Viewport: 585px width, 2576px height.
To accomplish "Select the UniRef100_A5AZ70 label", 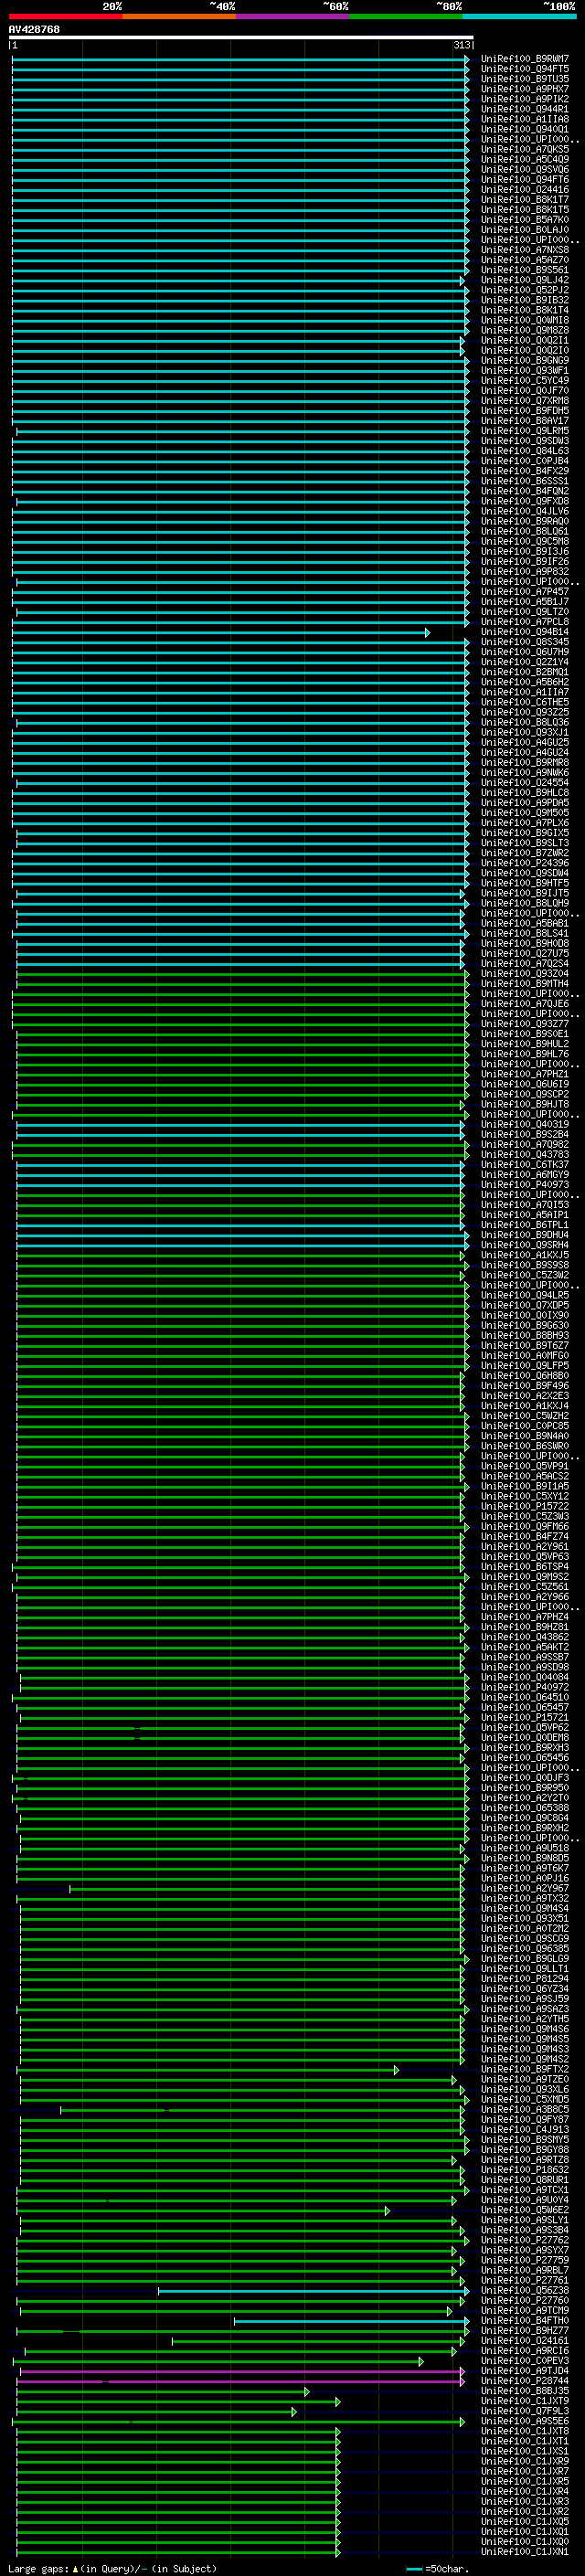I will (525, 260).
